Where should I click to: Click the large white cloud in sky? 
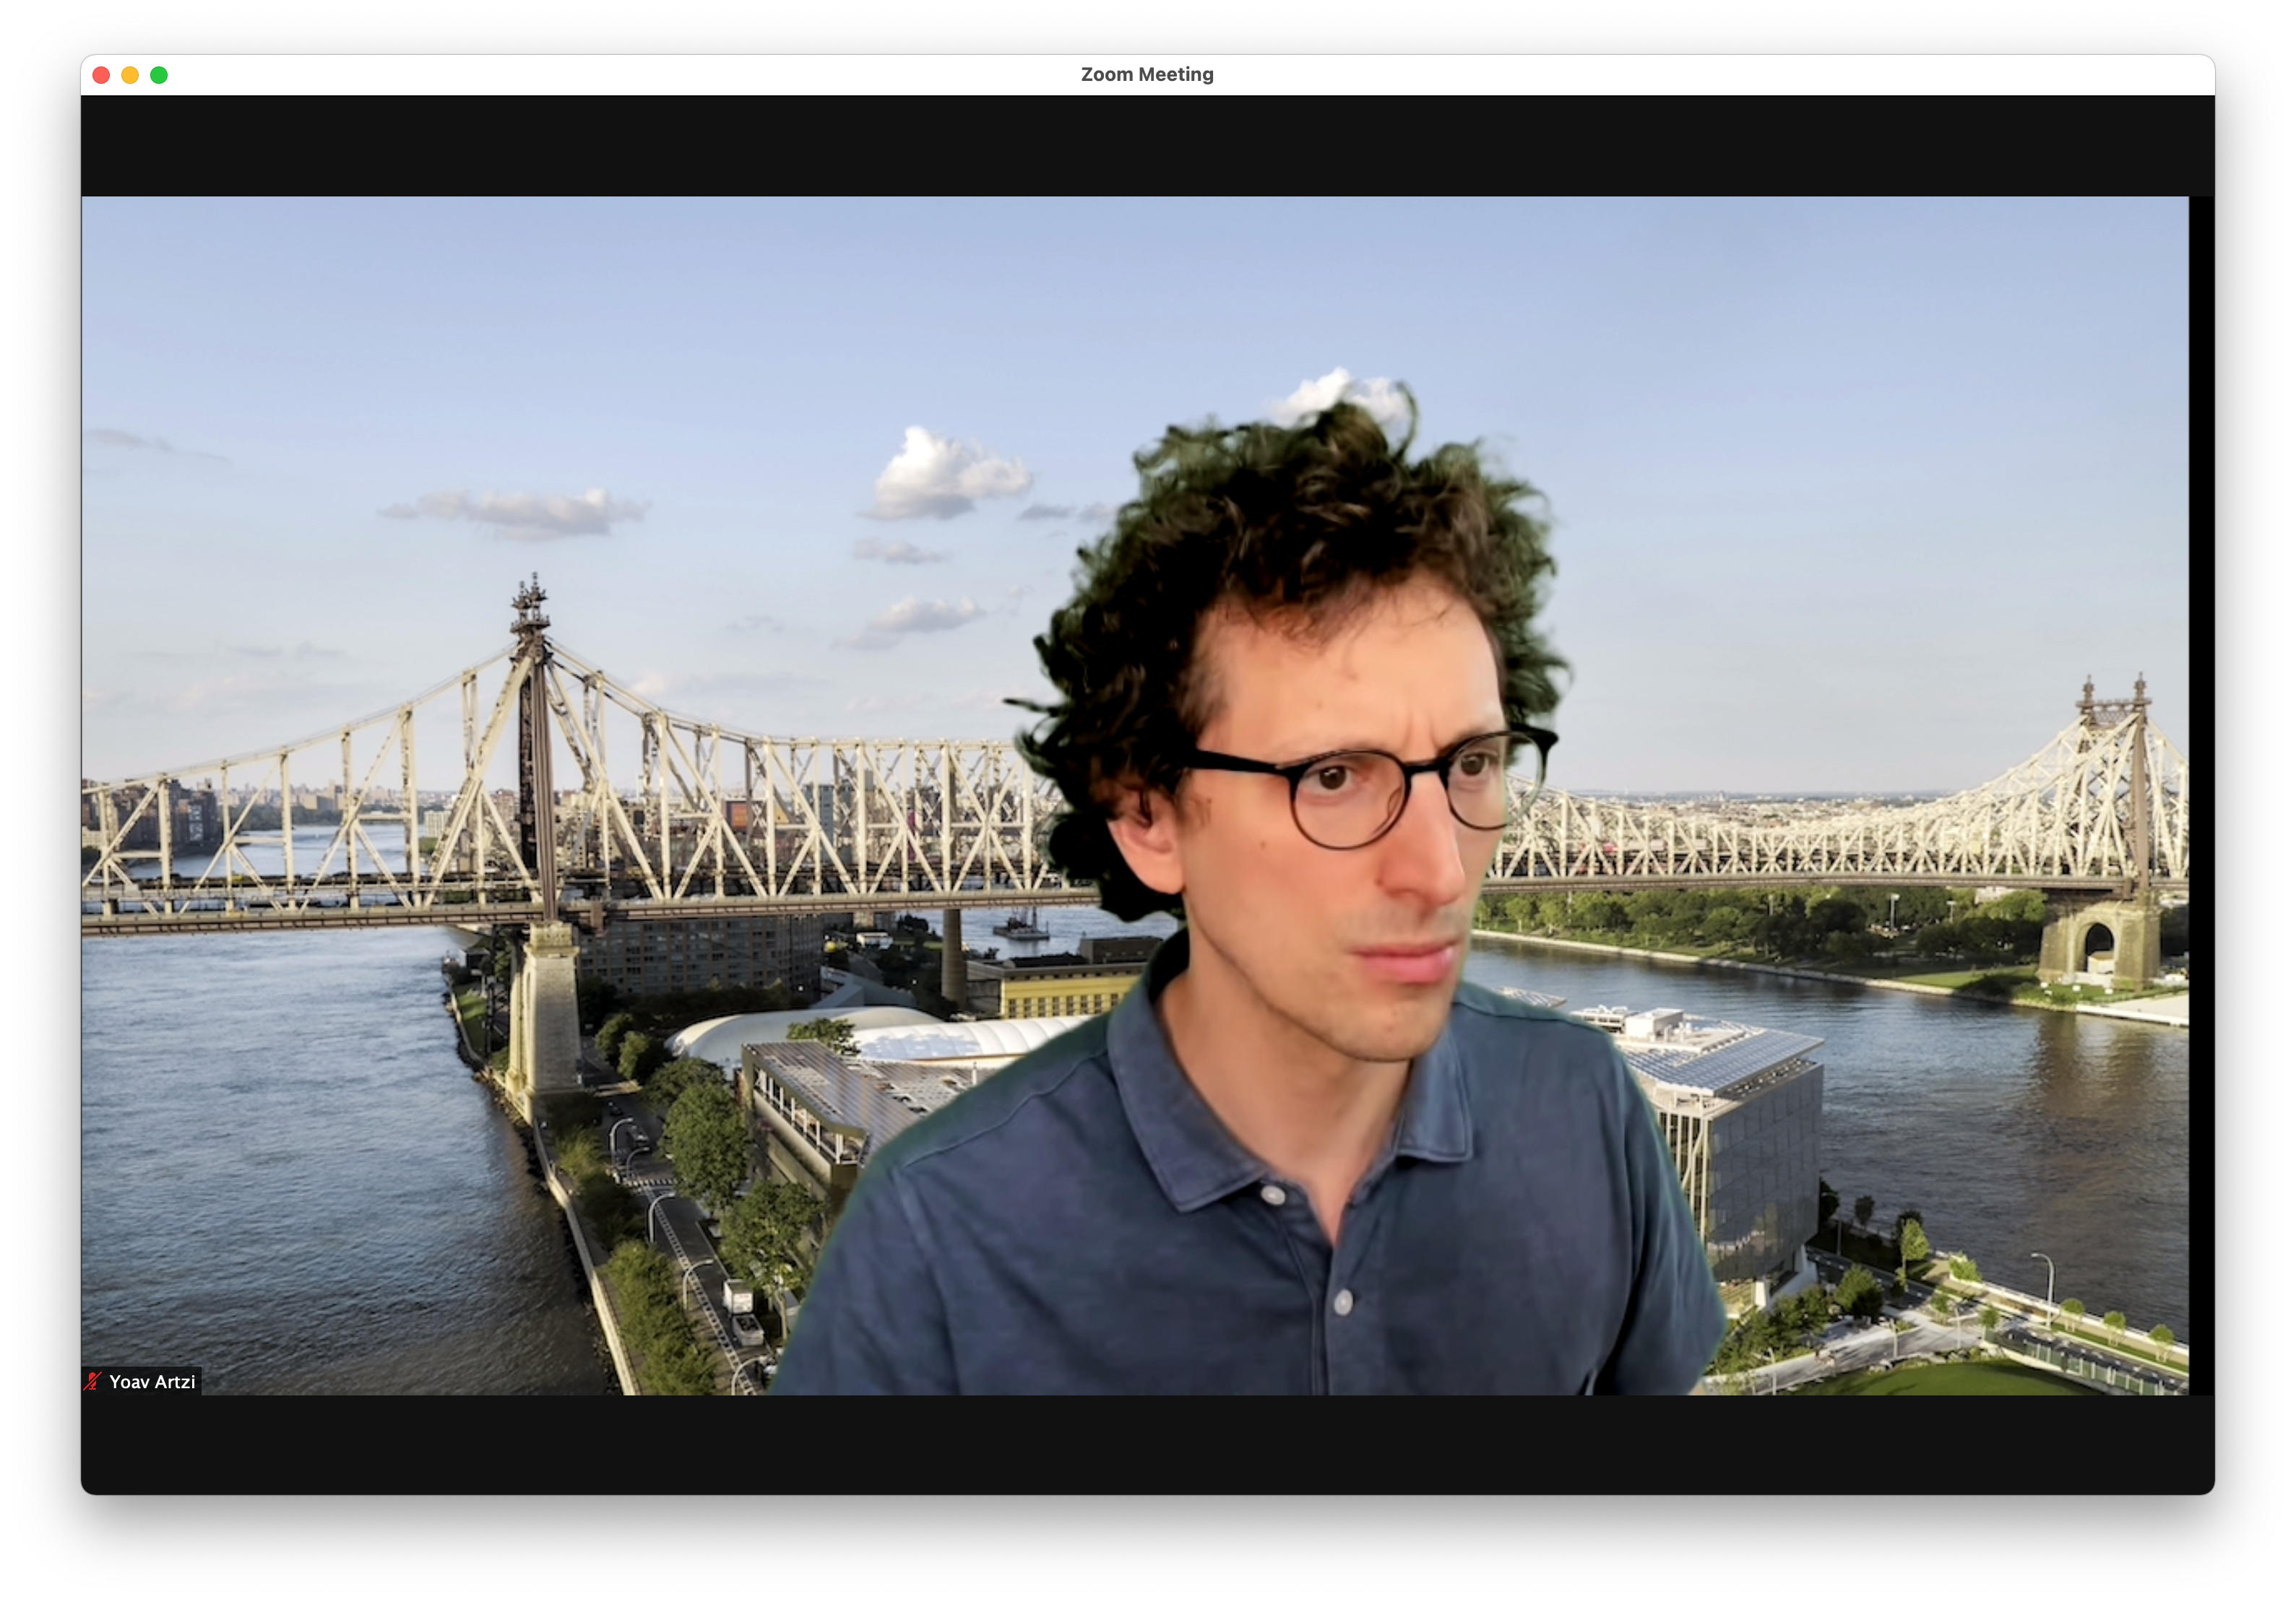(x=945, y=475)
